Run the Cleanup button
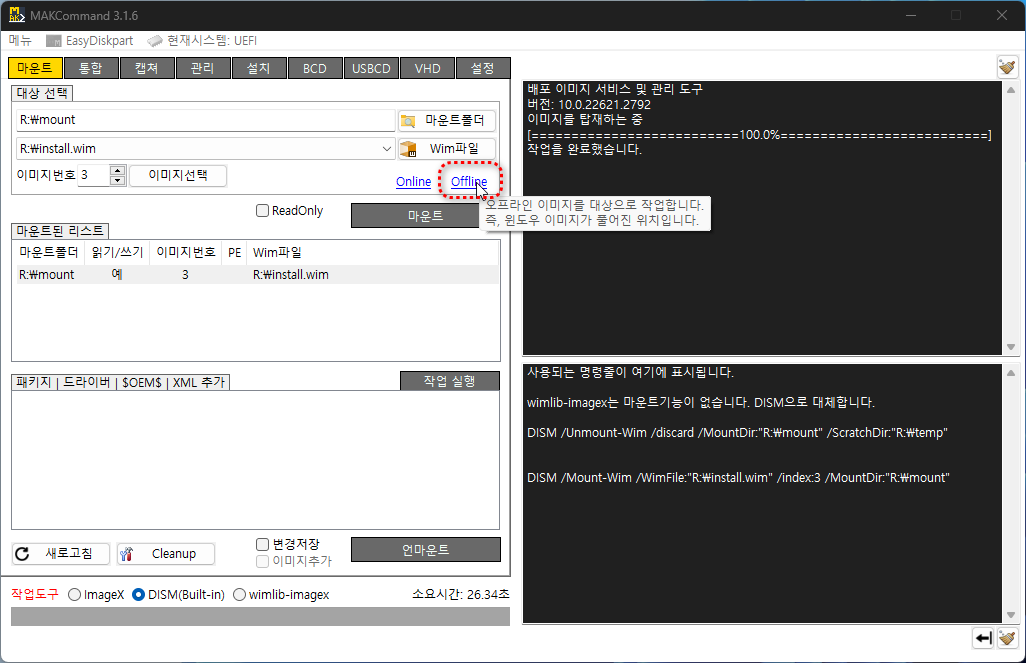 click(166, 554)
